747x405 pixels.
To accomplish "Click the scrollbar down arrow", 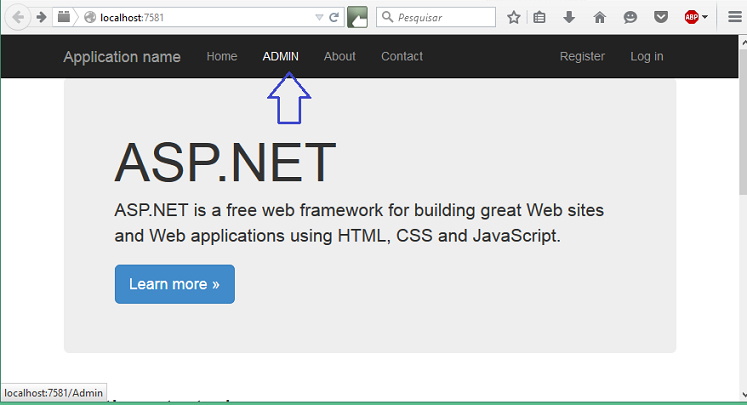I will click(743, 395).
